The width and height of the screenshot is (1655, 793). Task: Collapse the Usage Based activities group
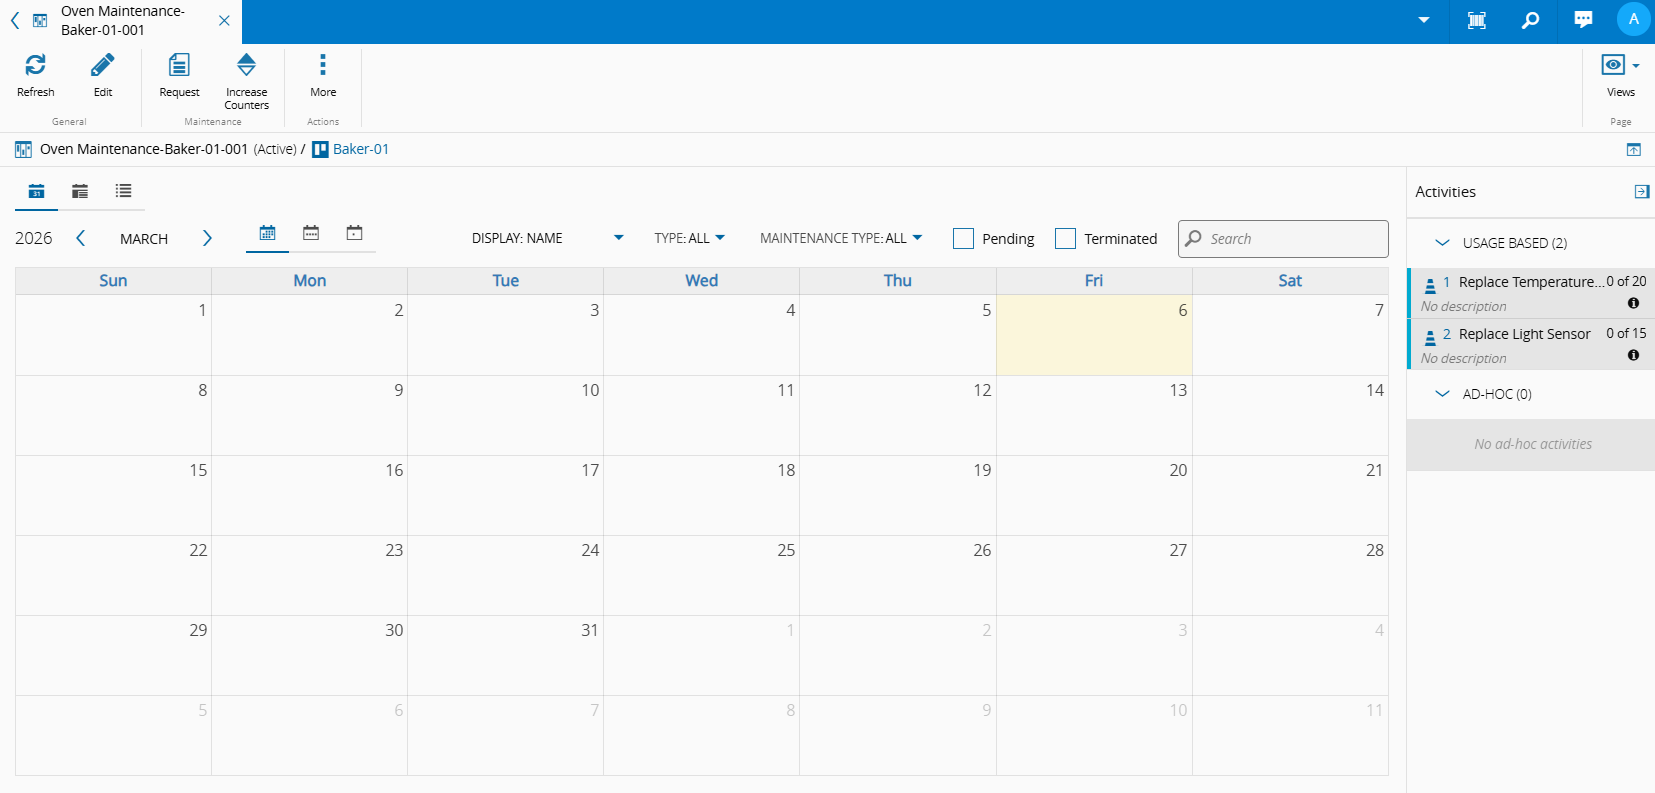pyautogui.click(x=1442, y=243)
